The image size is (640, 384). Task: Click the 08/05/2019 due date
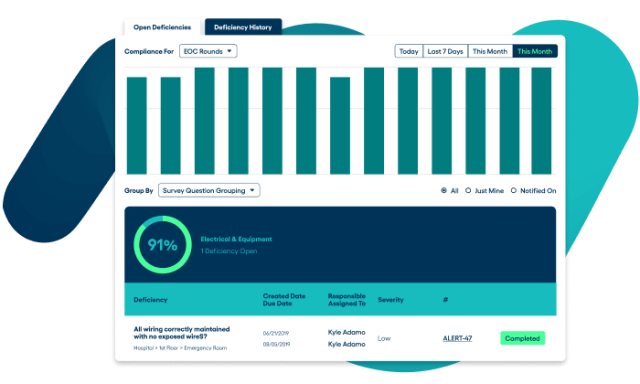[x=276, y=344]
